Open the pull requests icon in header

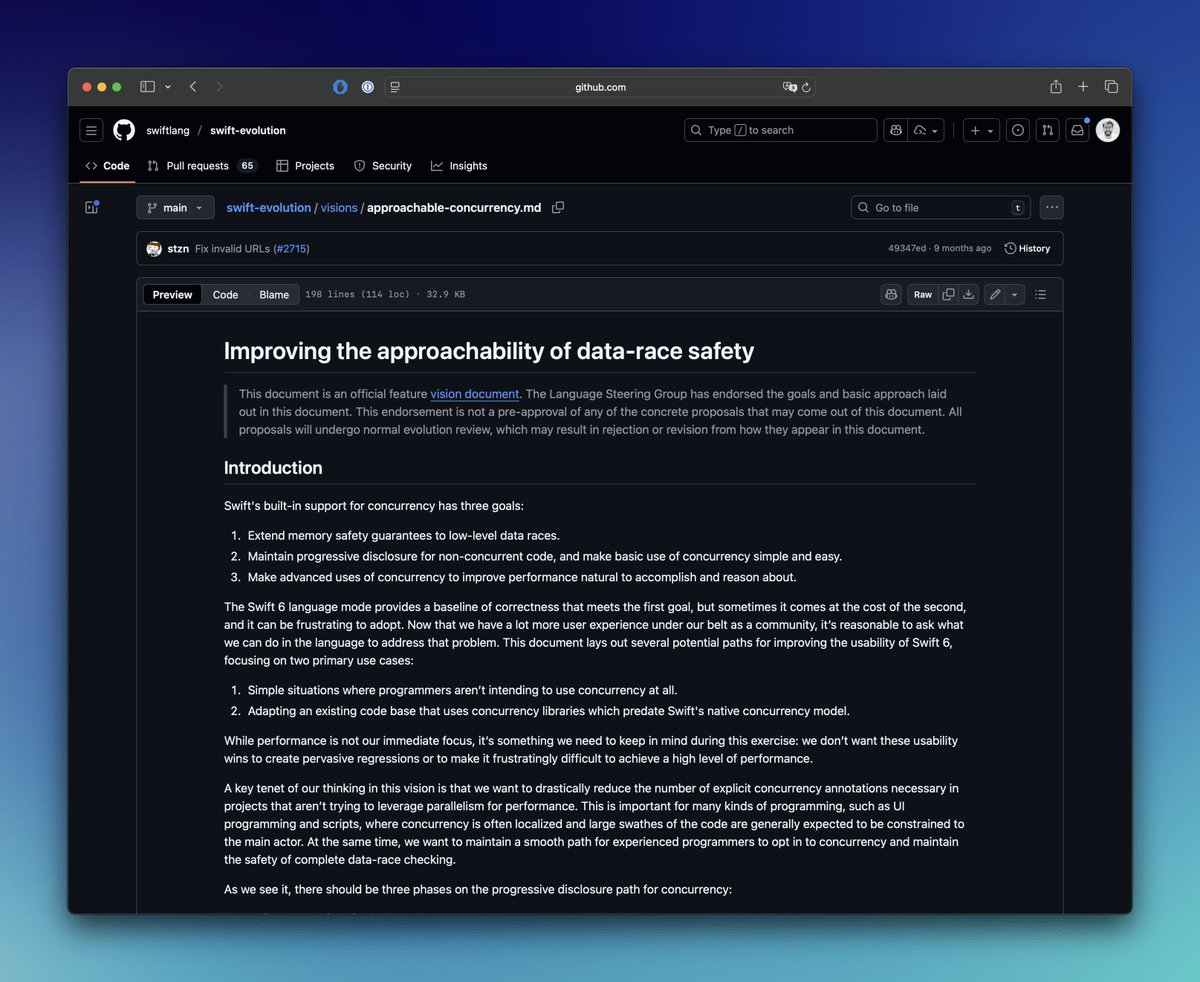pyautogui.click(x=1047, y=130)
